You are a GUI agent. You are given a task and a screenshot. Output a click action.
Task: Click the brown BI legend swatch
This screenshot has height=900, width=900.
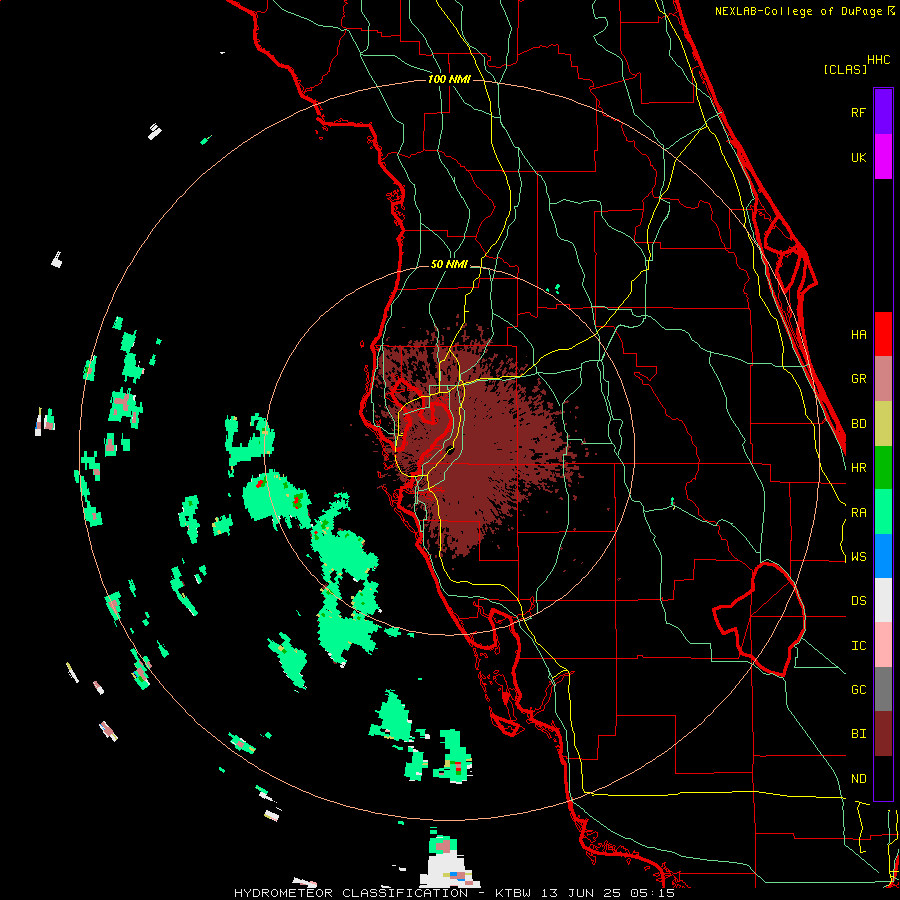[x=883, y=734]
